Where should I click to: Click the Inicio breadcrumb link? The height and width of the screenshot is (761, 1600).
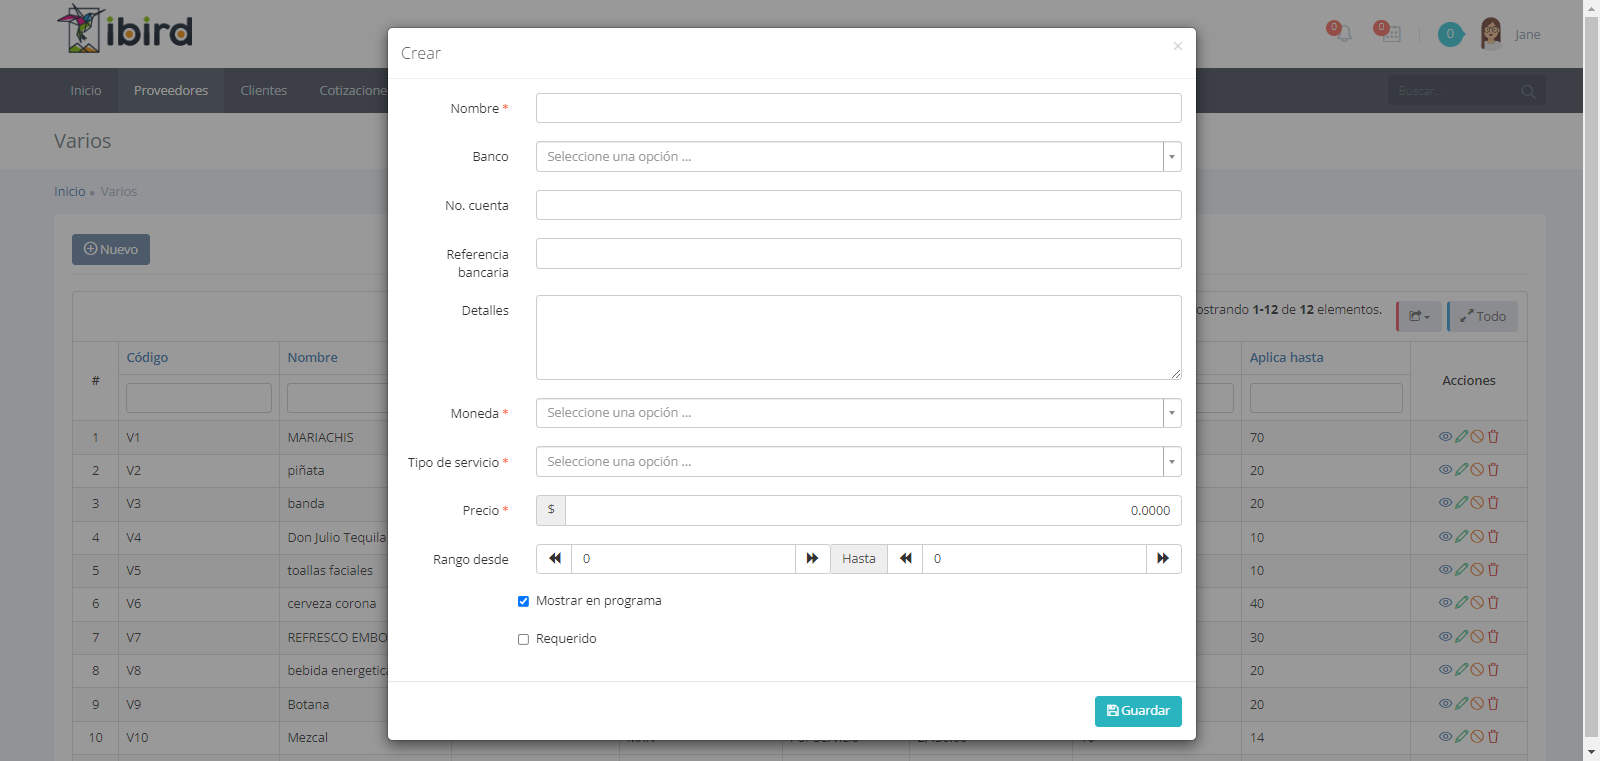(x=70, y=192)
